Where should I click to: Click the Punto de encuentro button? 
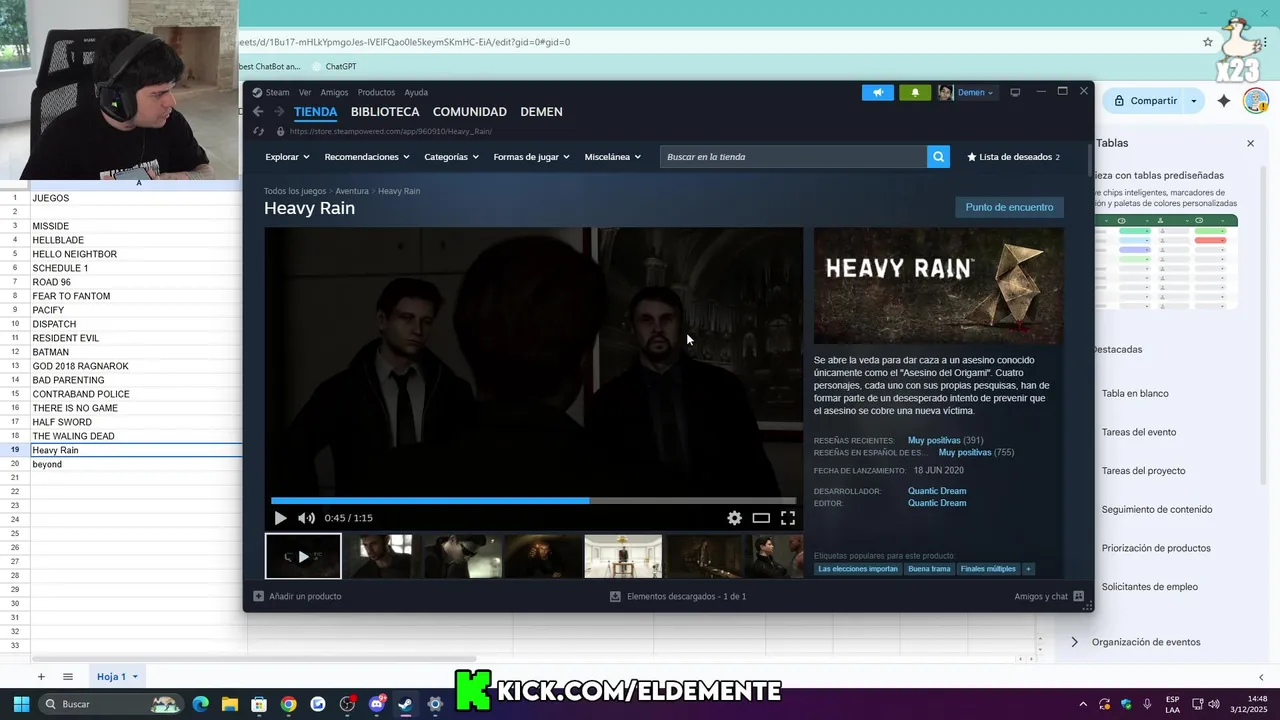1009,207
